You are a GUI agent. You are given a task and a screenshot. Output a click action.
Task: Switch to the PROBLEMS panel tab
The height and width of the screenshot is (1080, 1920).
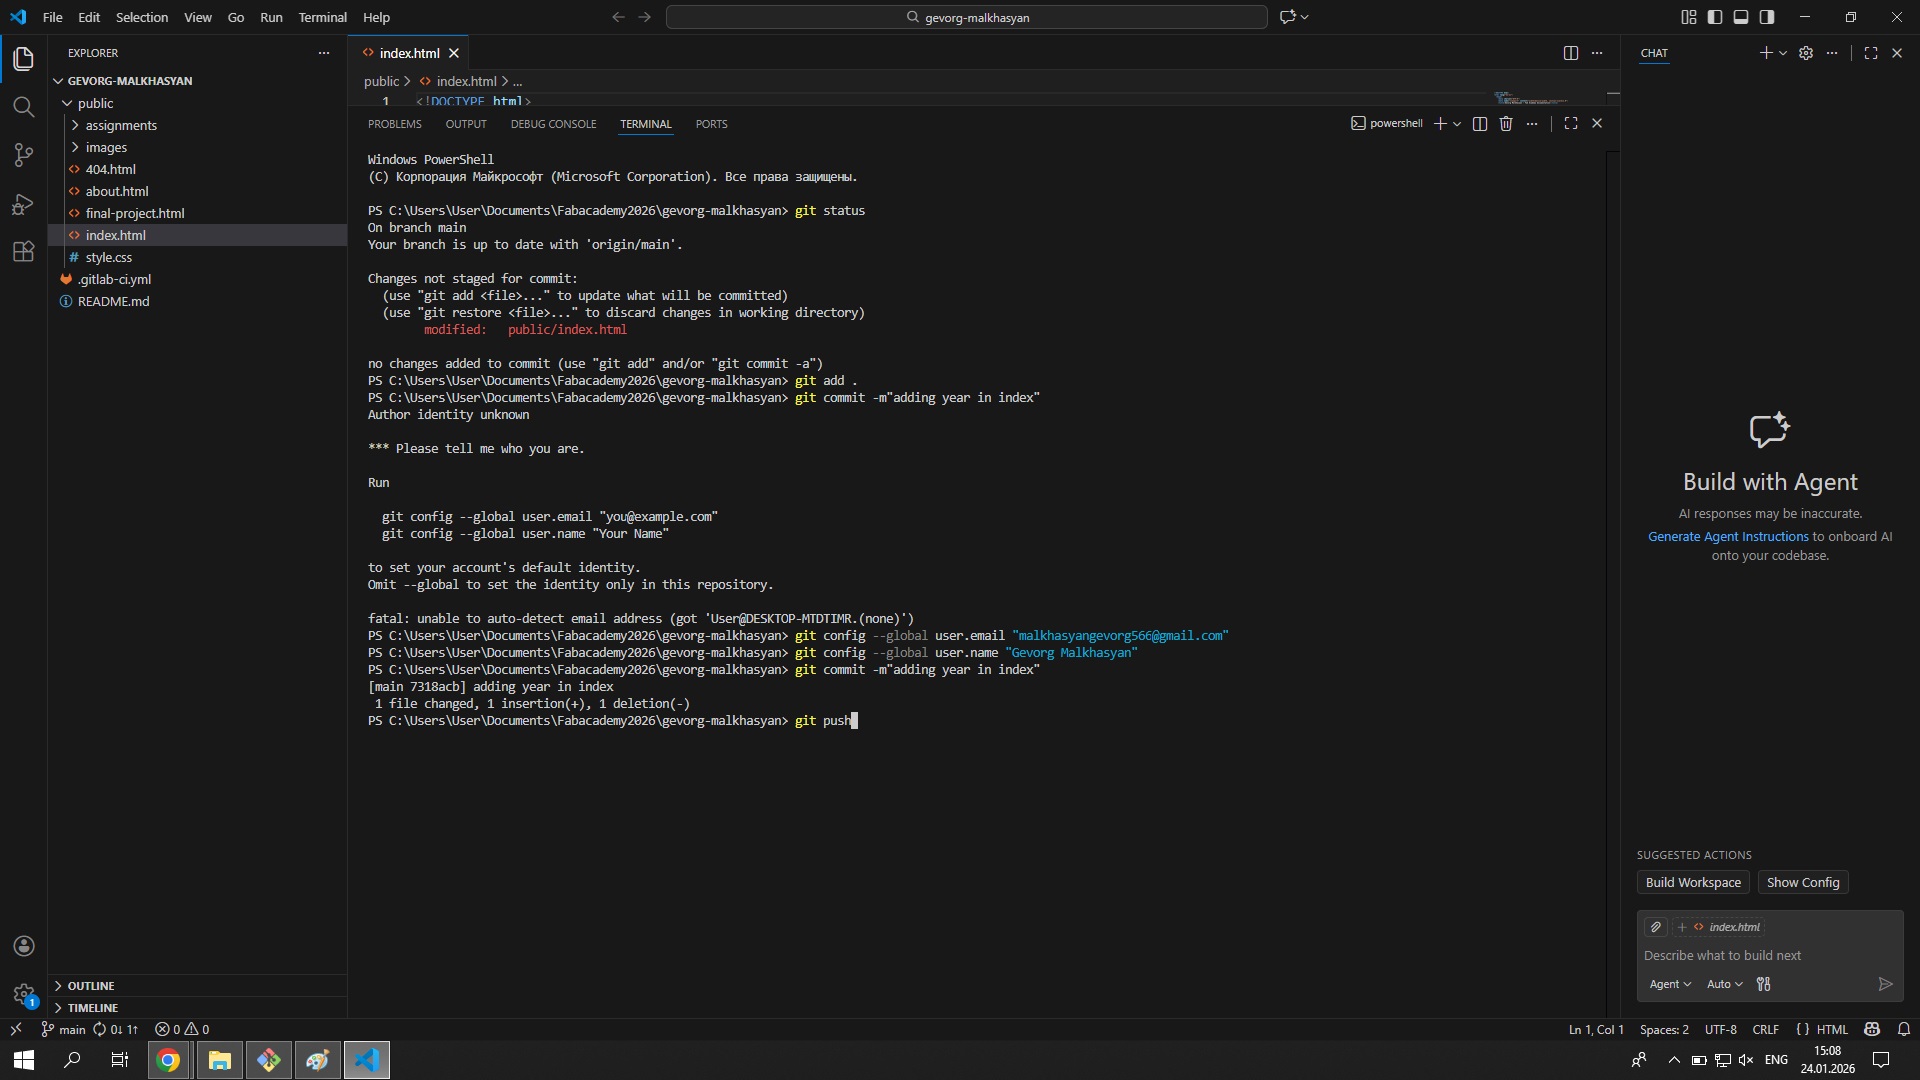tap(394, 124)
